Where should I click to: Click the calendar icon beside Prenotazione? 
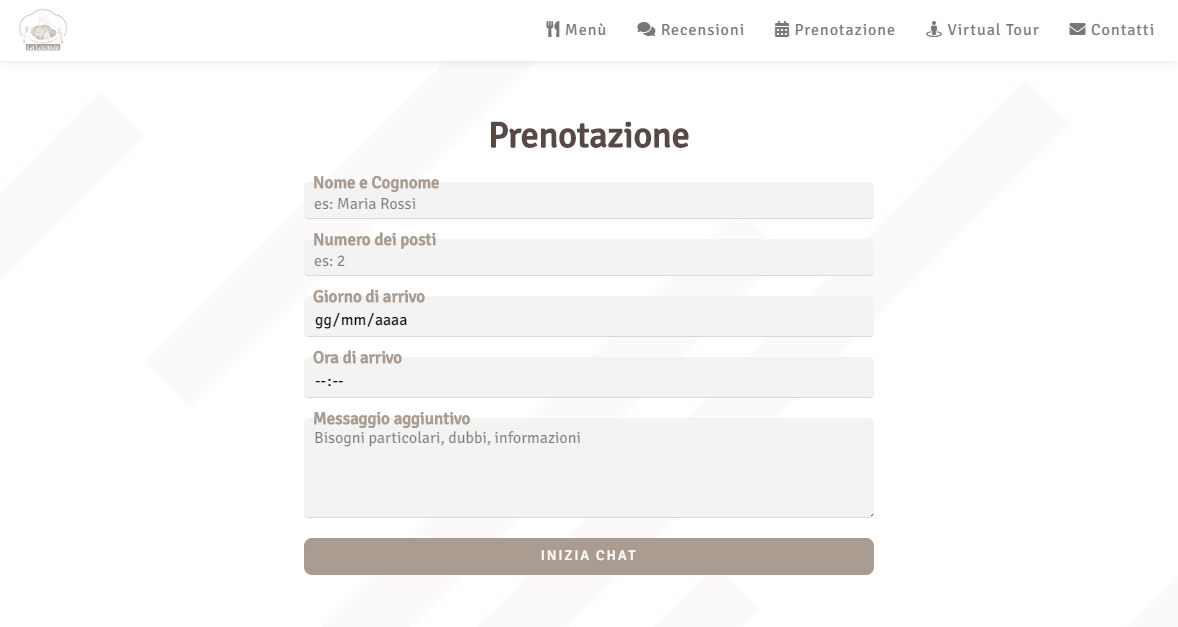click(x=782, y=29)
